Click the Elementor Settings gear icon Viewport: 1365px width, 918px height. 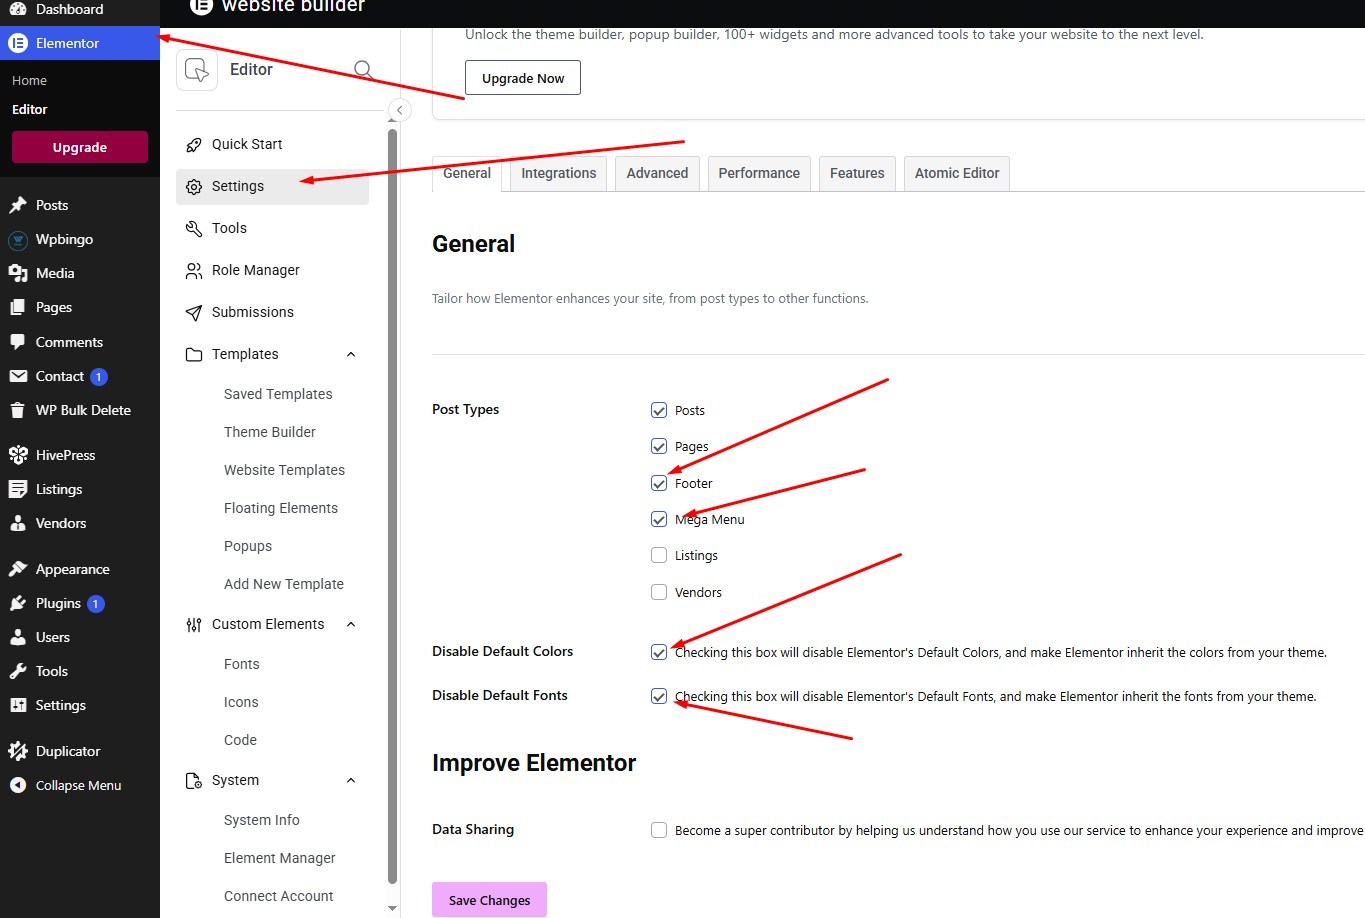pyautogui.click(x=194, y=187)
